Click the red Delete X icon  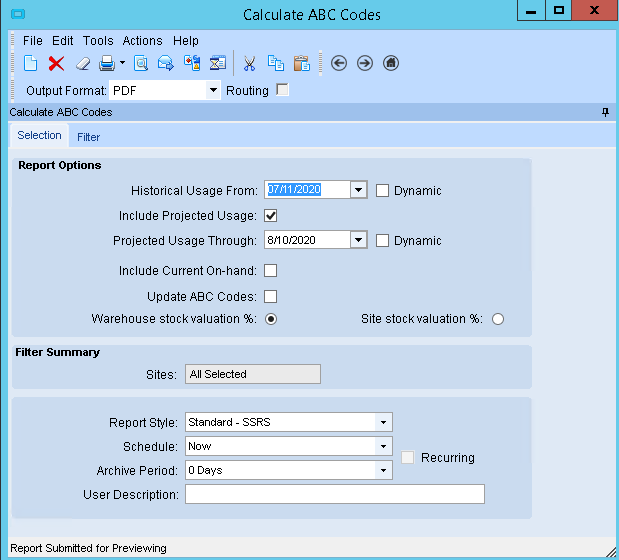[56, 63]
